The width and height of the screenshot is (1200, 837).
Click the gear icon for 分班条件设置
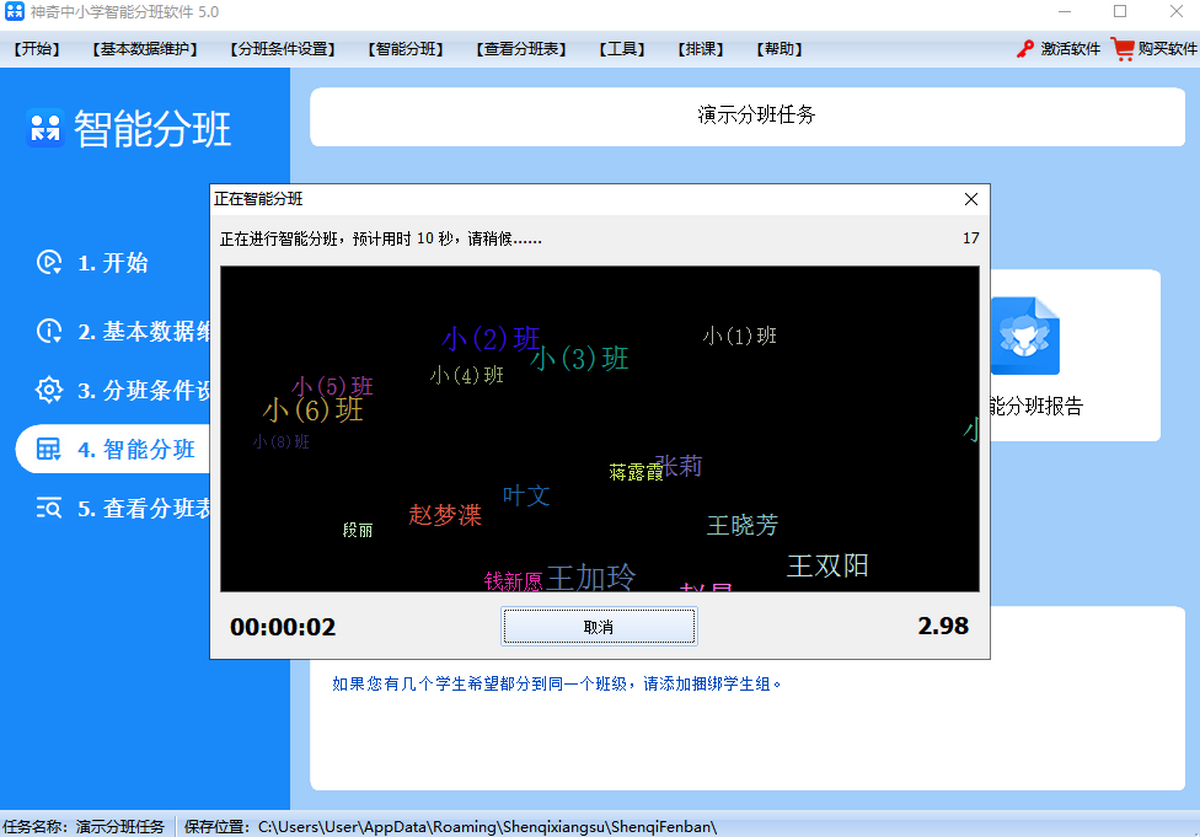pos(49,390)
